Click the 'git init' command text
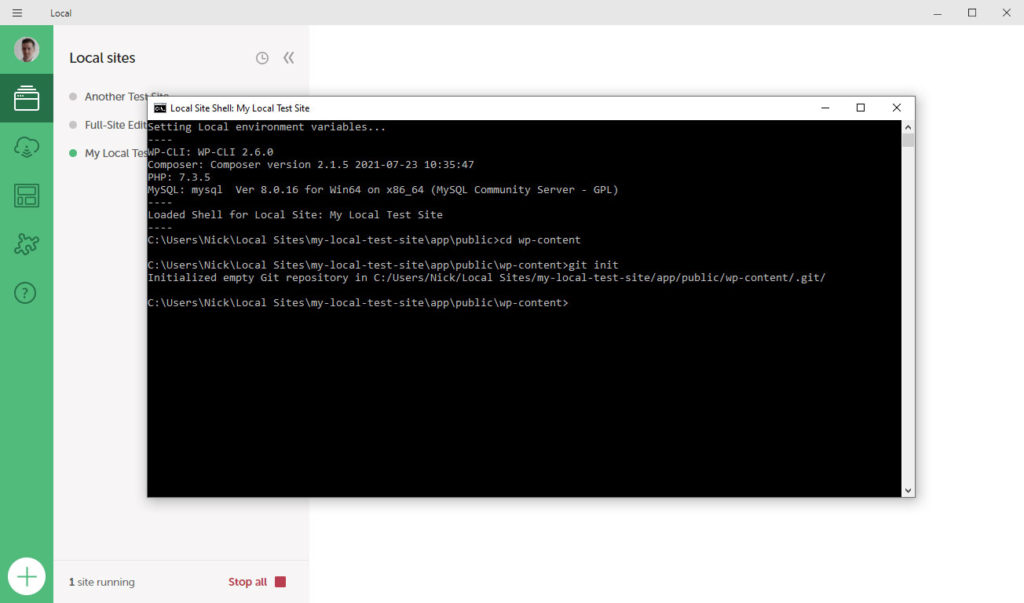 593,265
